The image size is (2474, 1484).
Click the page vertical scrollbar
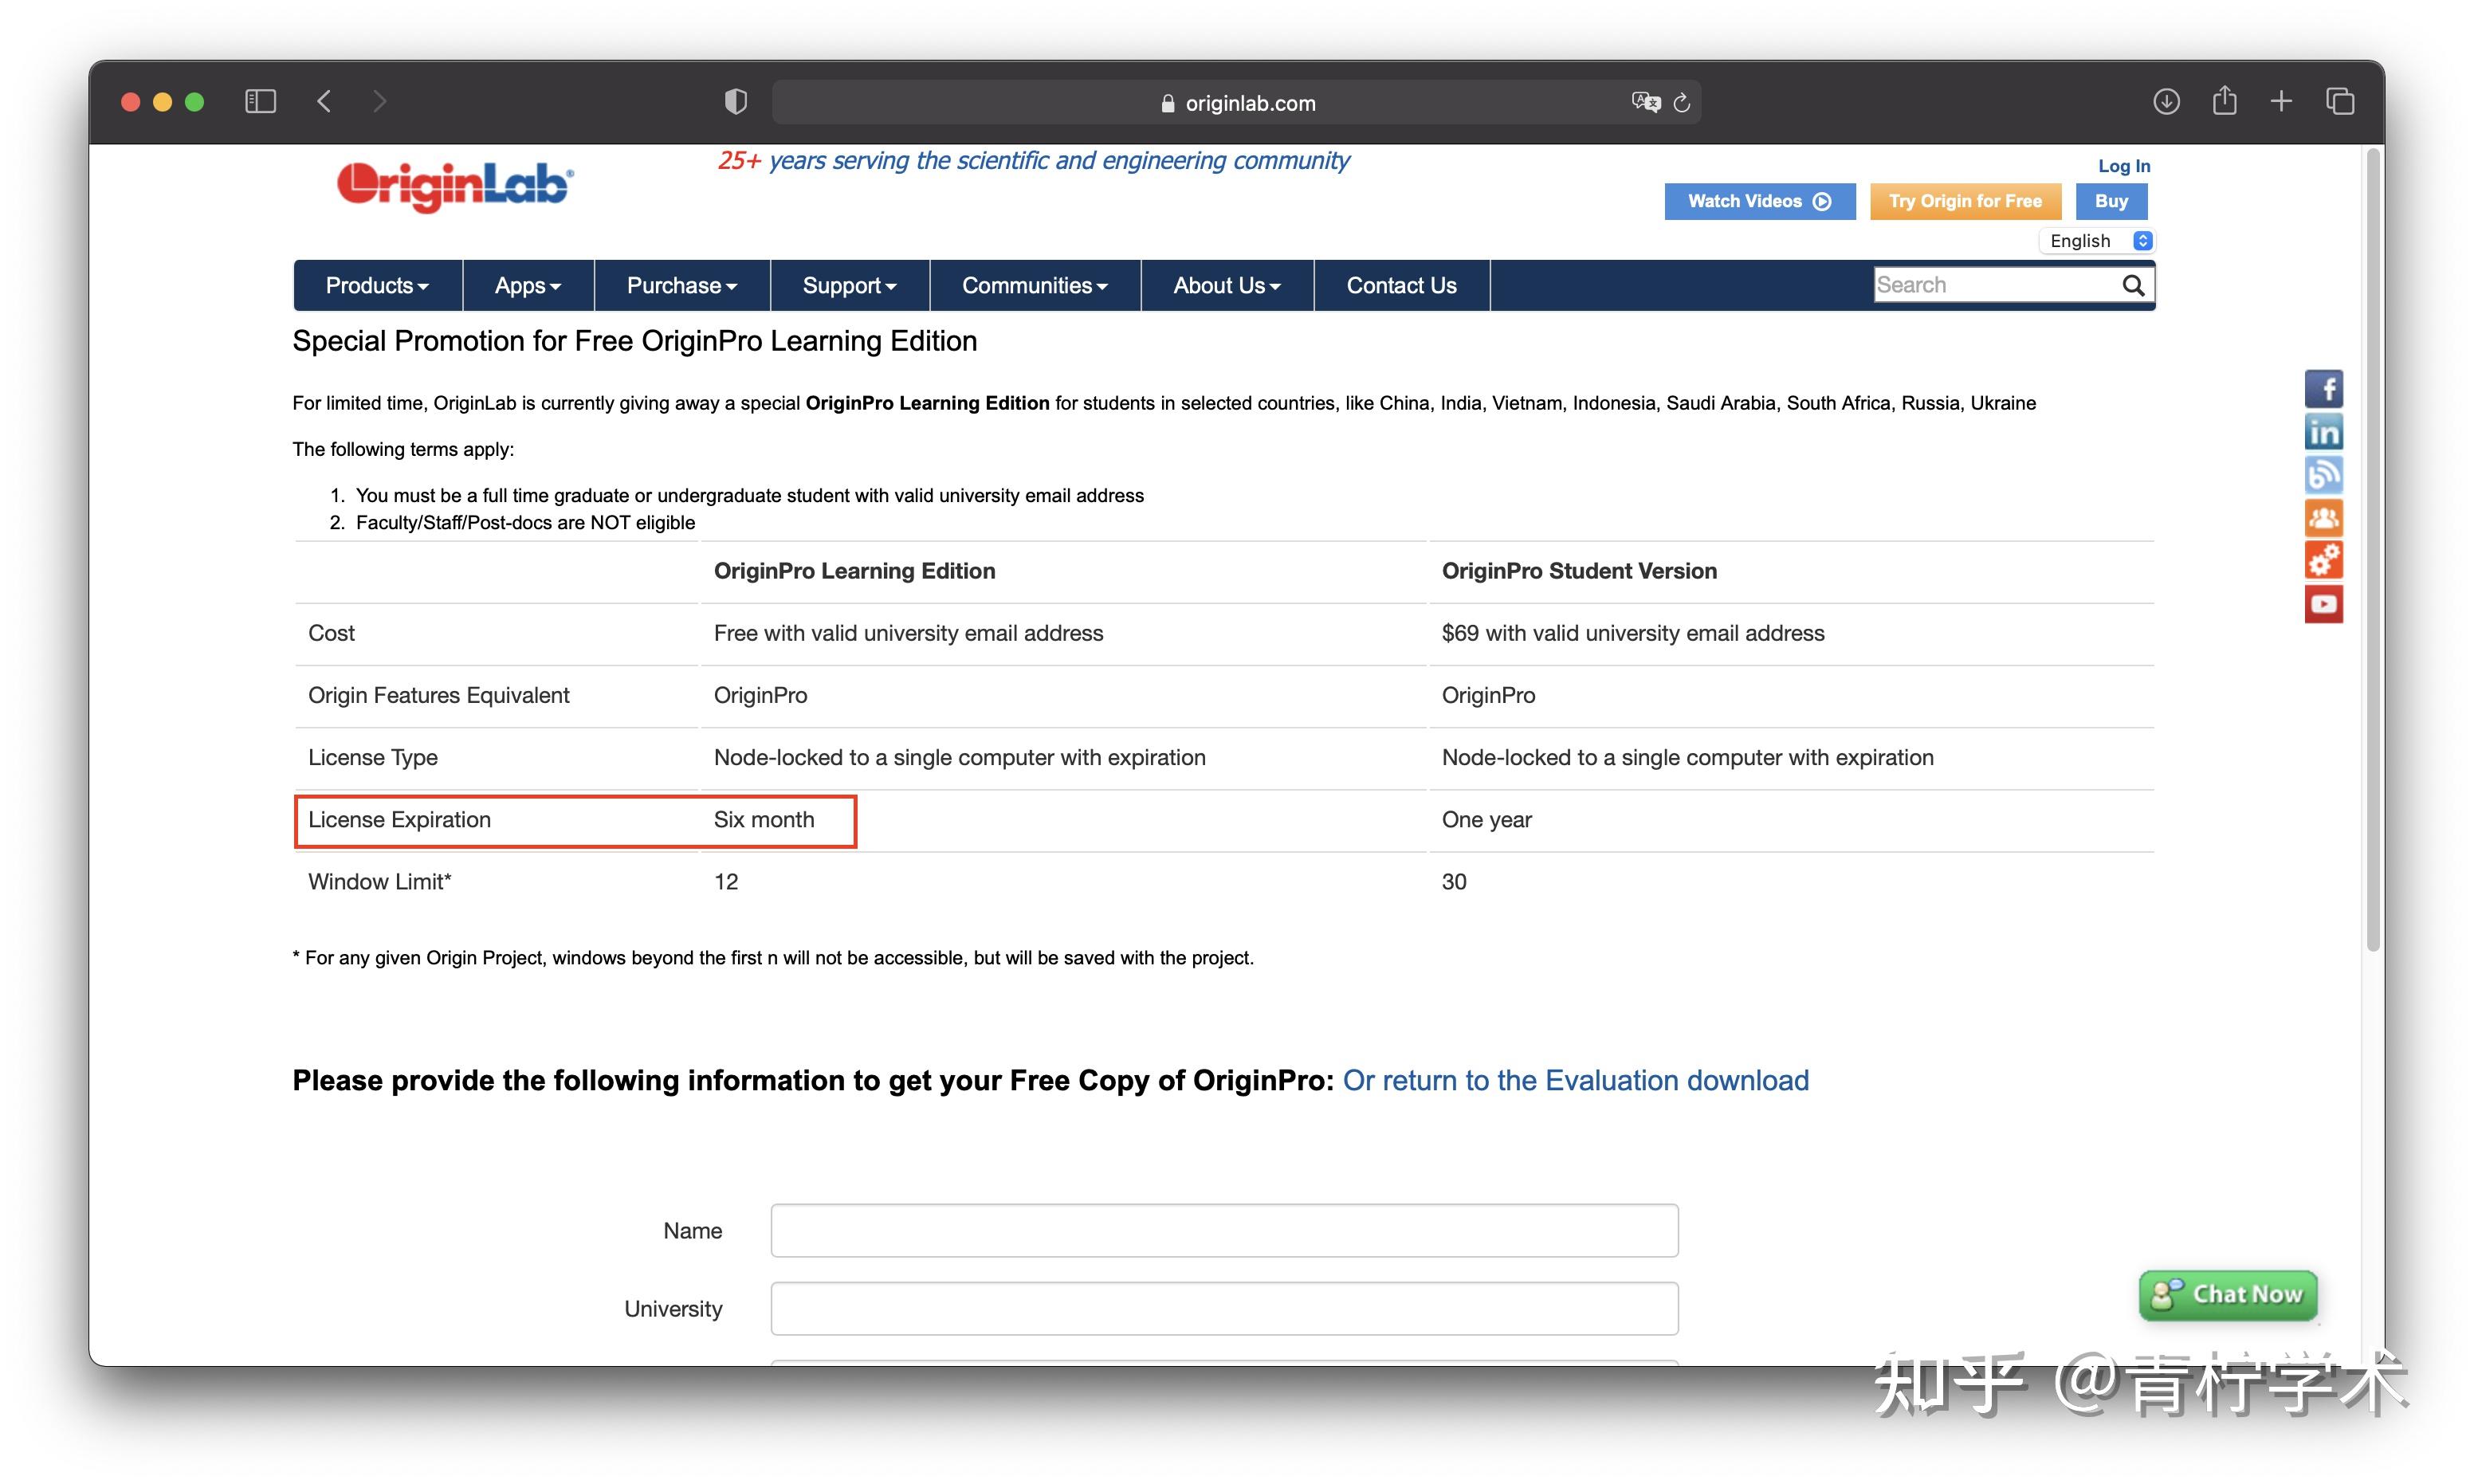(2372, 550)
